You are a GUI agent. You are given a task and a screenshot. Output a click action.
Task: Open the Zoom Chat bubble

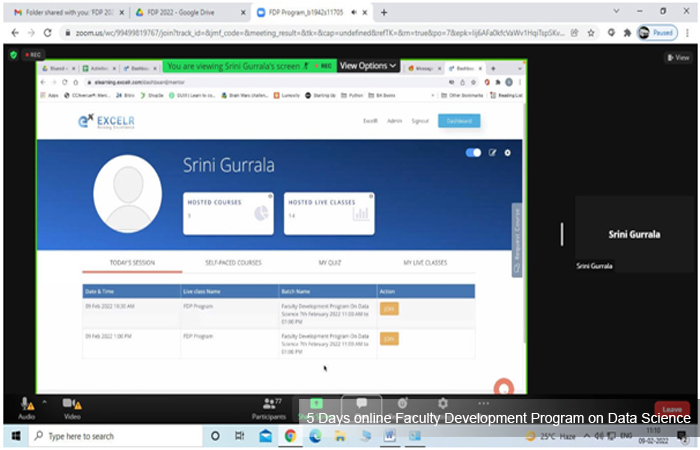(x=362, y=403)
